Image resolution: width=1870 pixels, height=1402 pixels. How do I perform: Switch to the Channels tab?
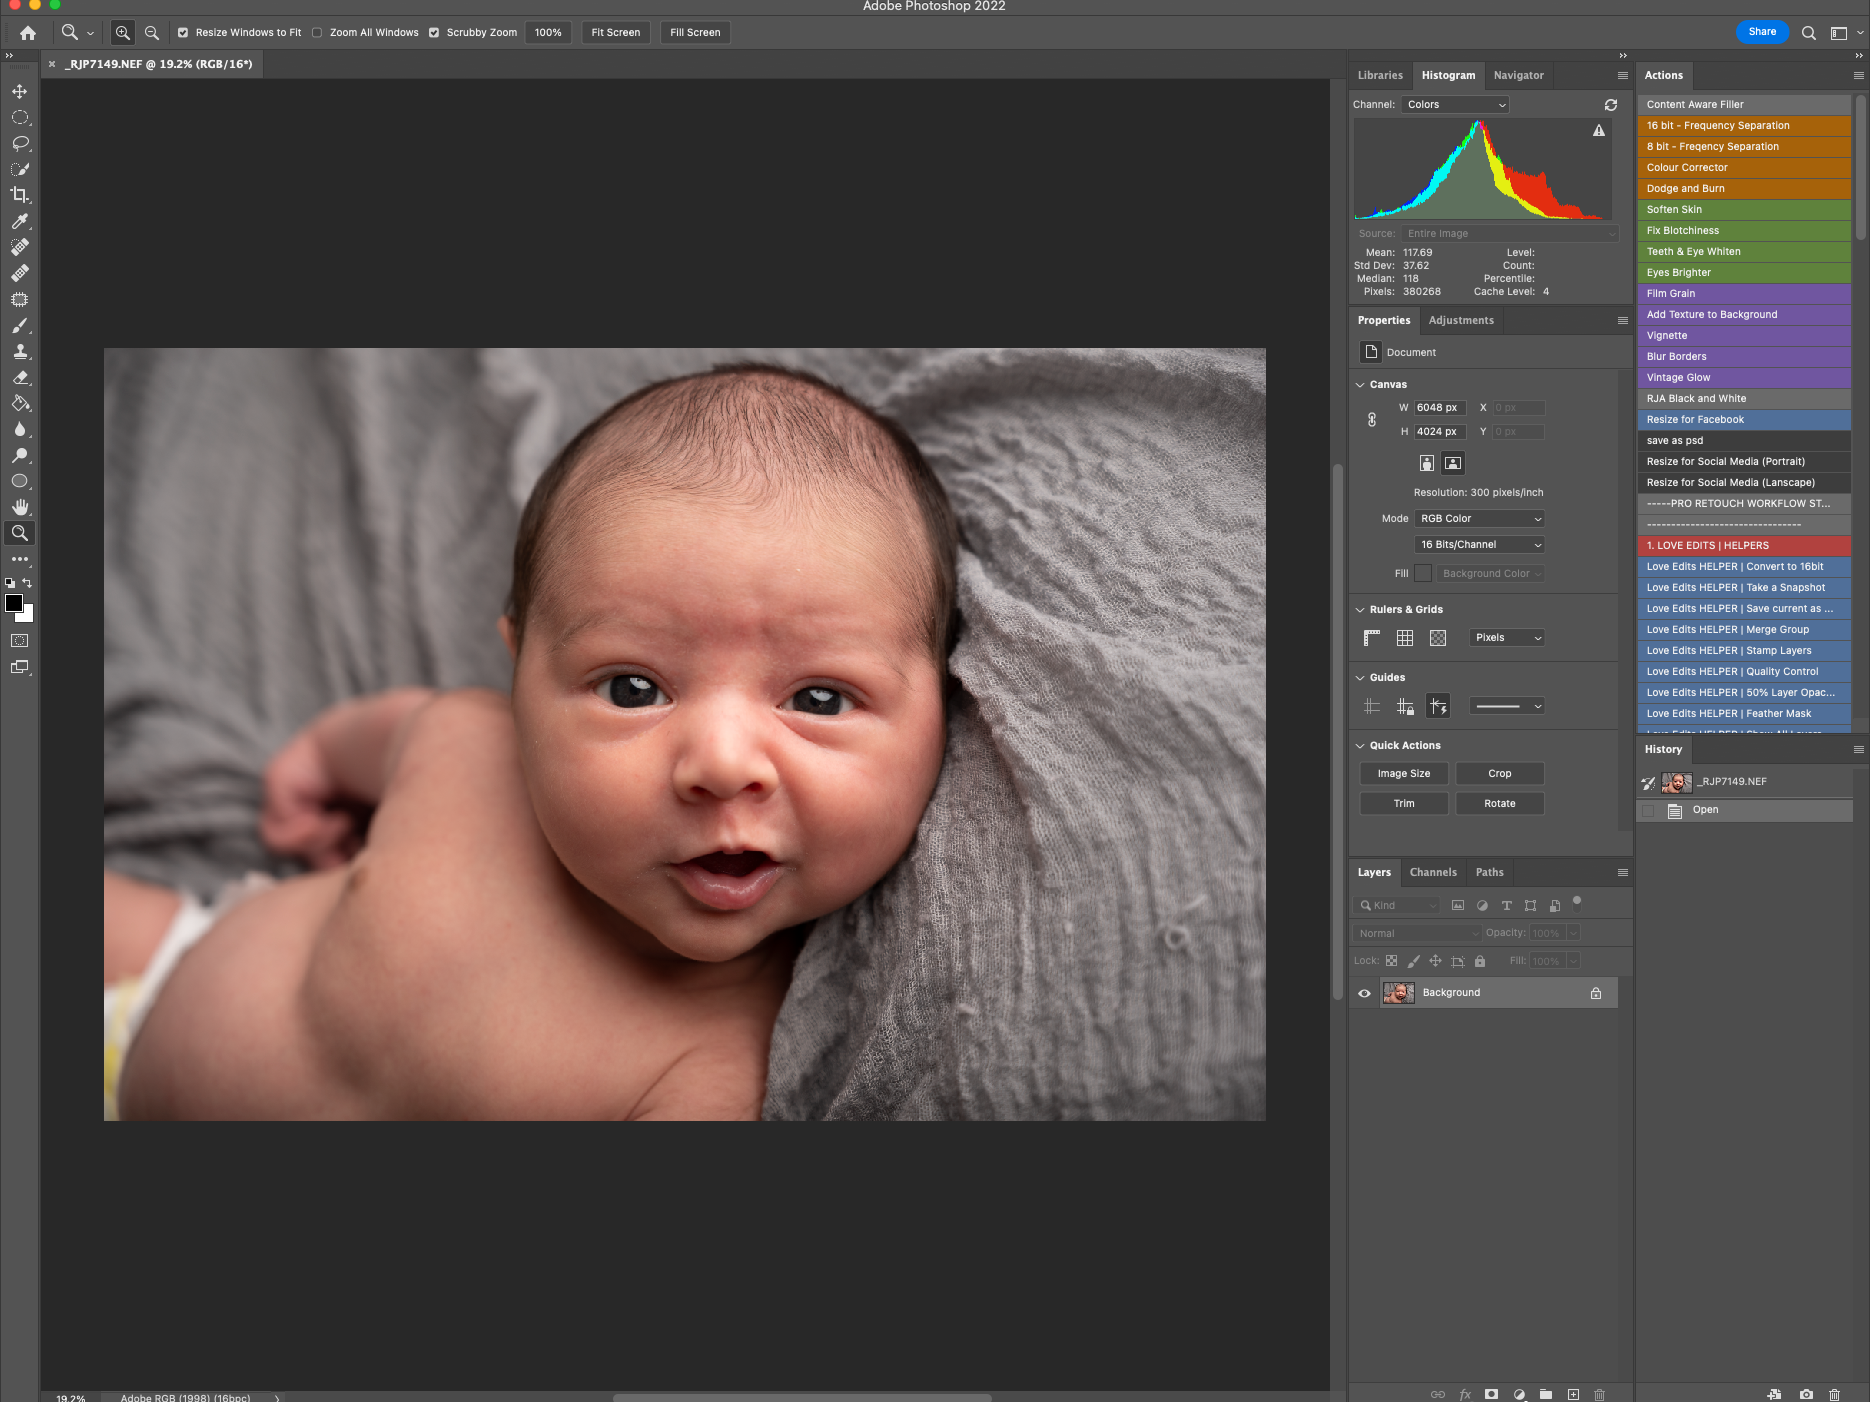(x=1432, y=872)
